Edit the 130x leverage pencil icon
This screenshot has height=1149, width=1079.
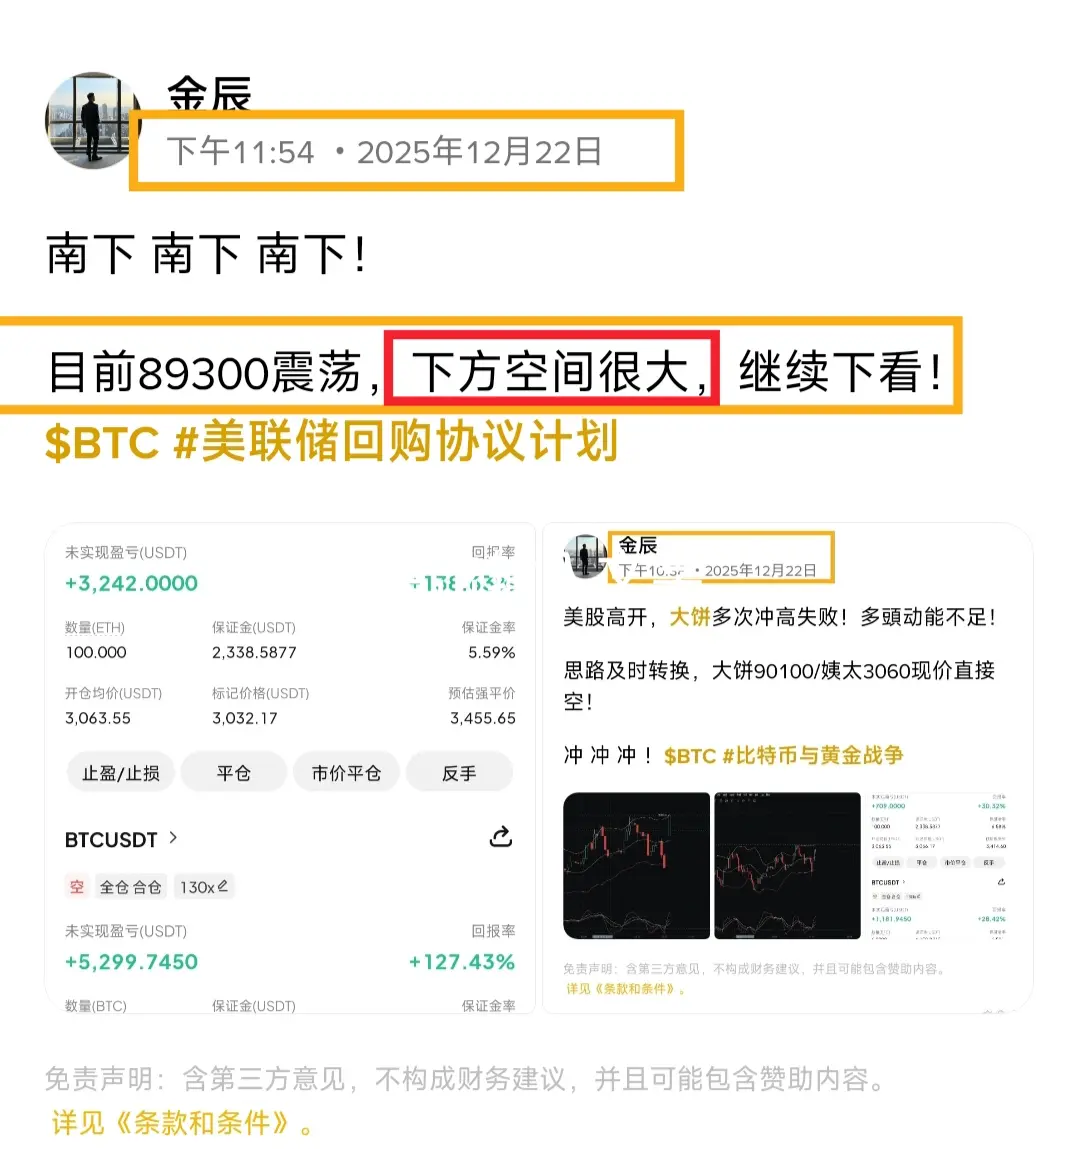[223, 886]
